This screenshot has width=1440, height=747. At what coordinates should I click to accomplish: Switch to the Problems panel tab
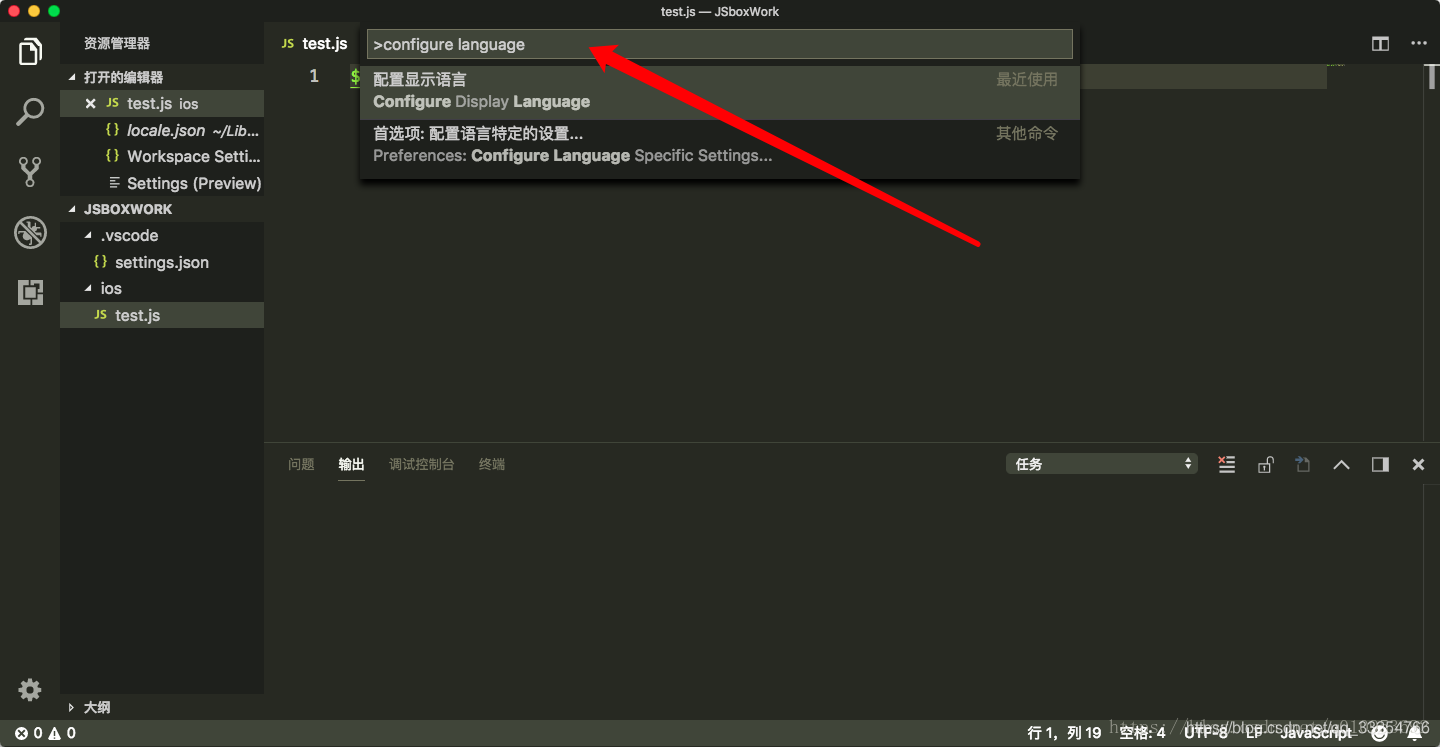301,464
